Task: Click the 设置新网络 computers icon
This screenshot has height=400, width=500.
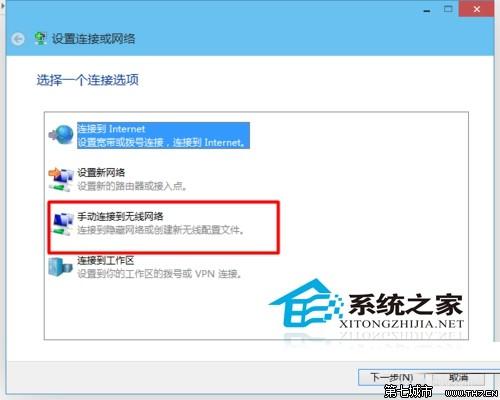Action: (61, 179)
